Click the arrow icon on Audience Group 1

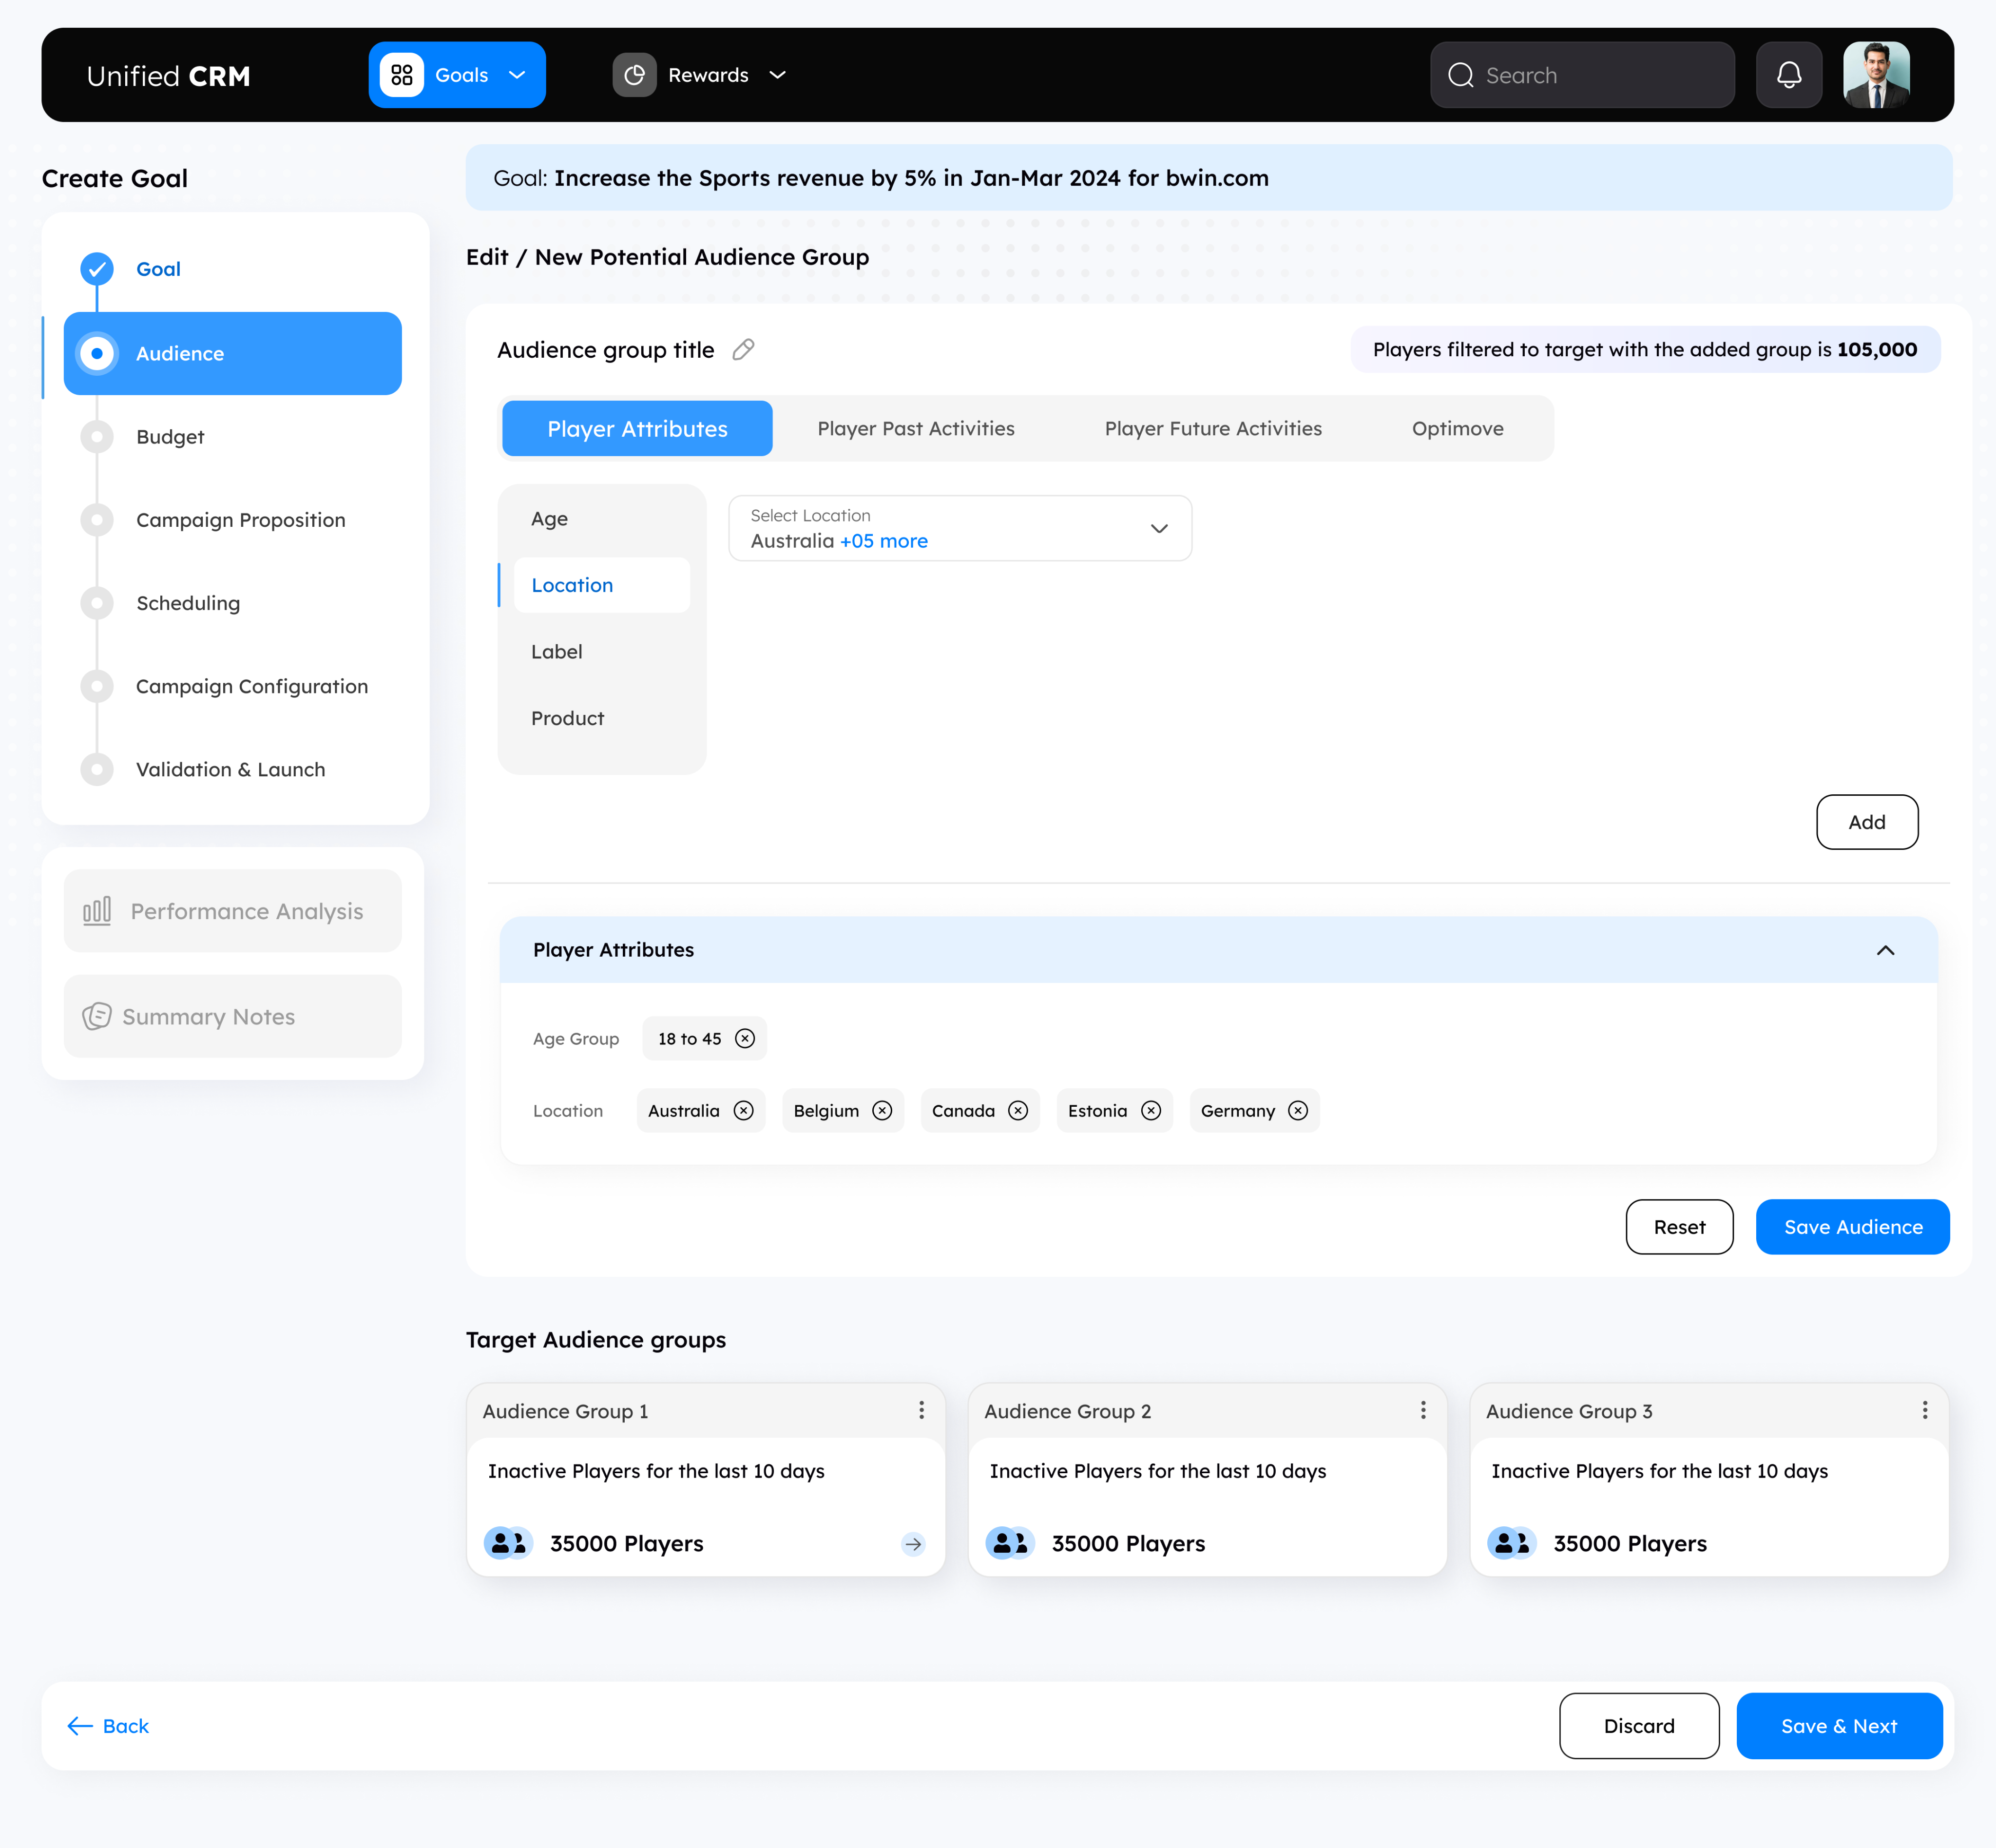click(x=913, y=1544)
